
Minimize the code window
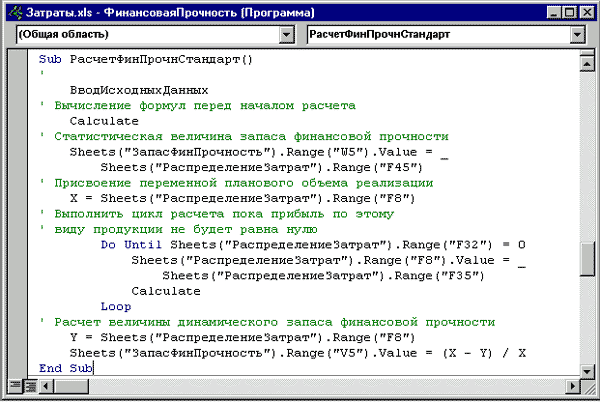point(554,13)
